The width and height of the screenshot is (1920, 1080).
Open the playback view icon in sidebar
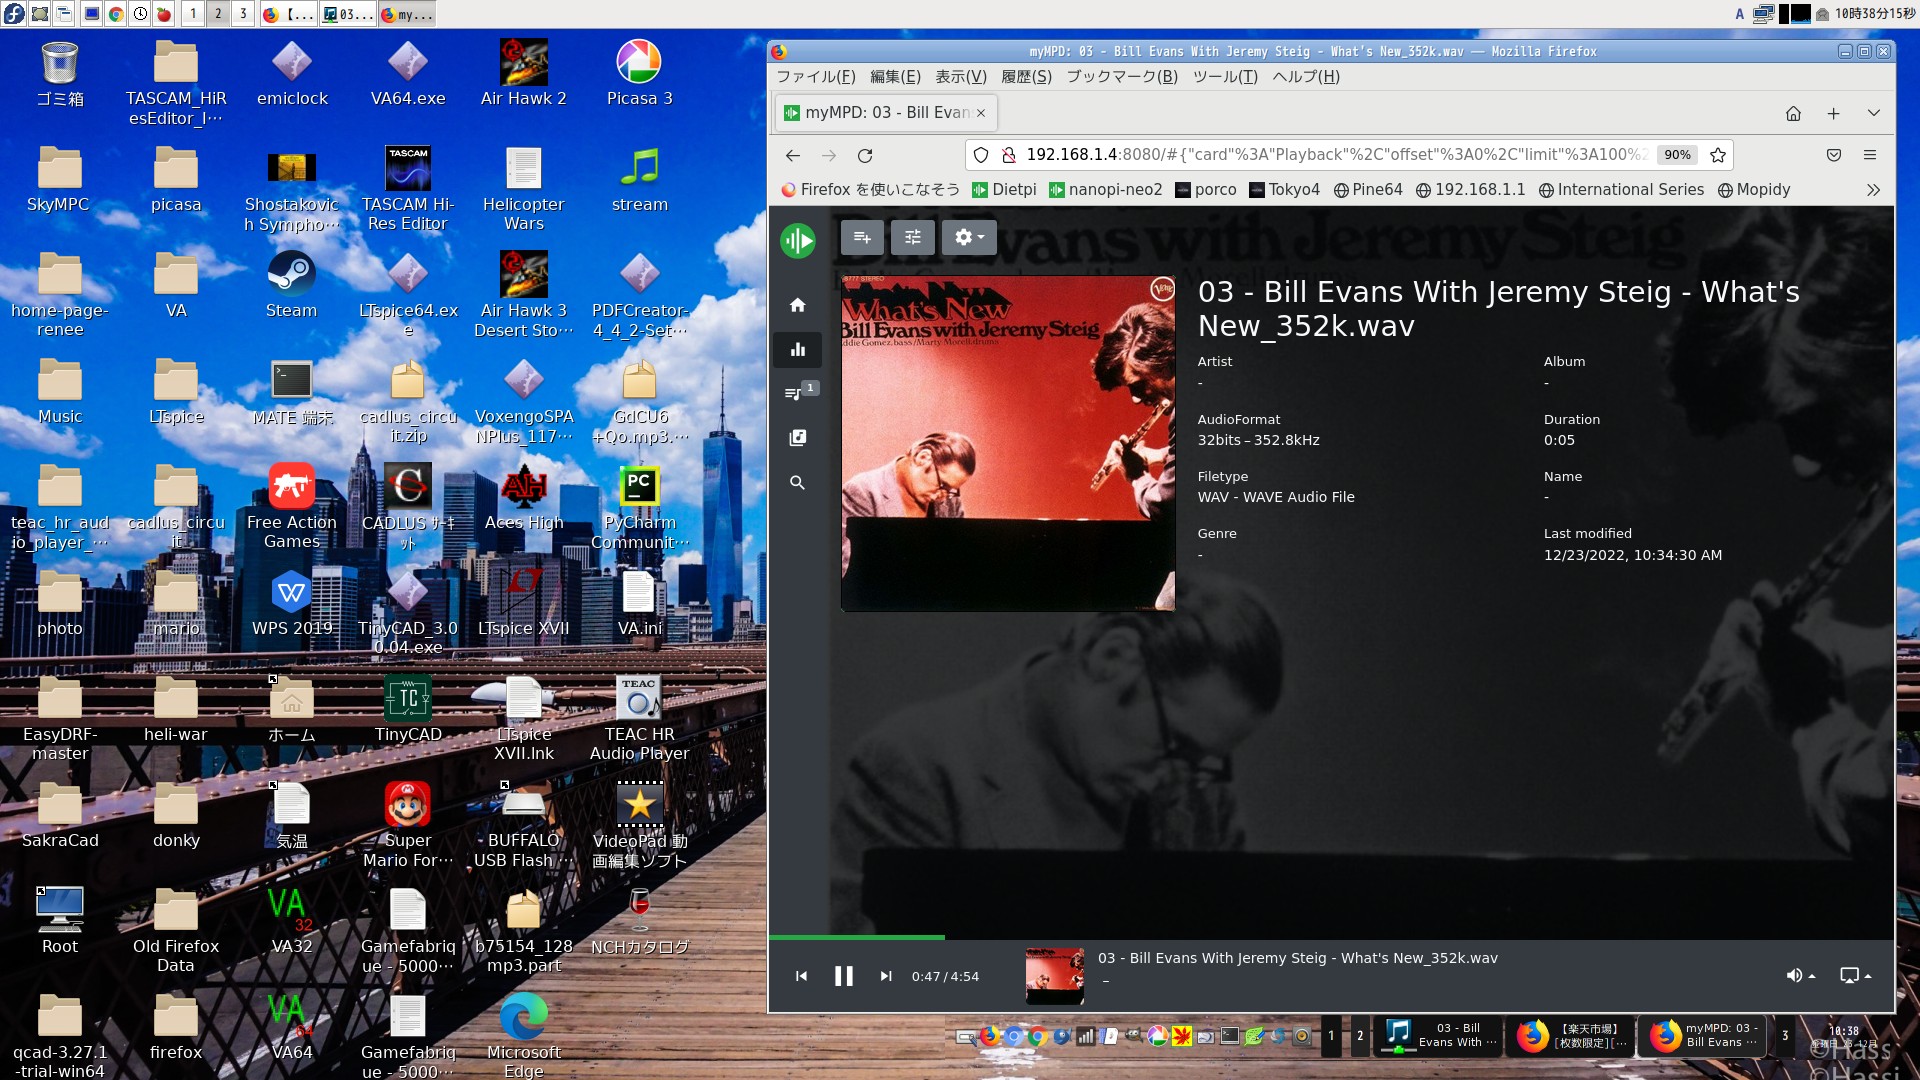coord(797,350)
